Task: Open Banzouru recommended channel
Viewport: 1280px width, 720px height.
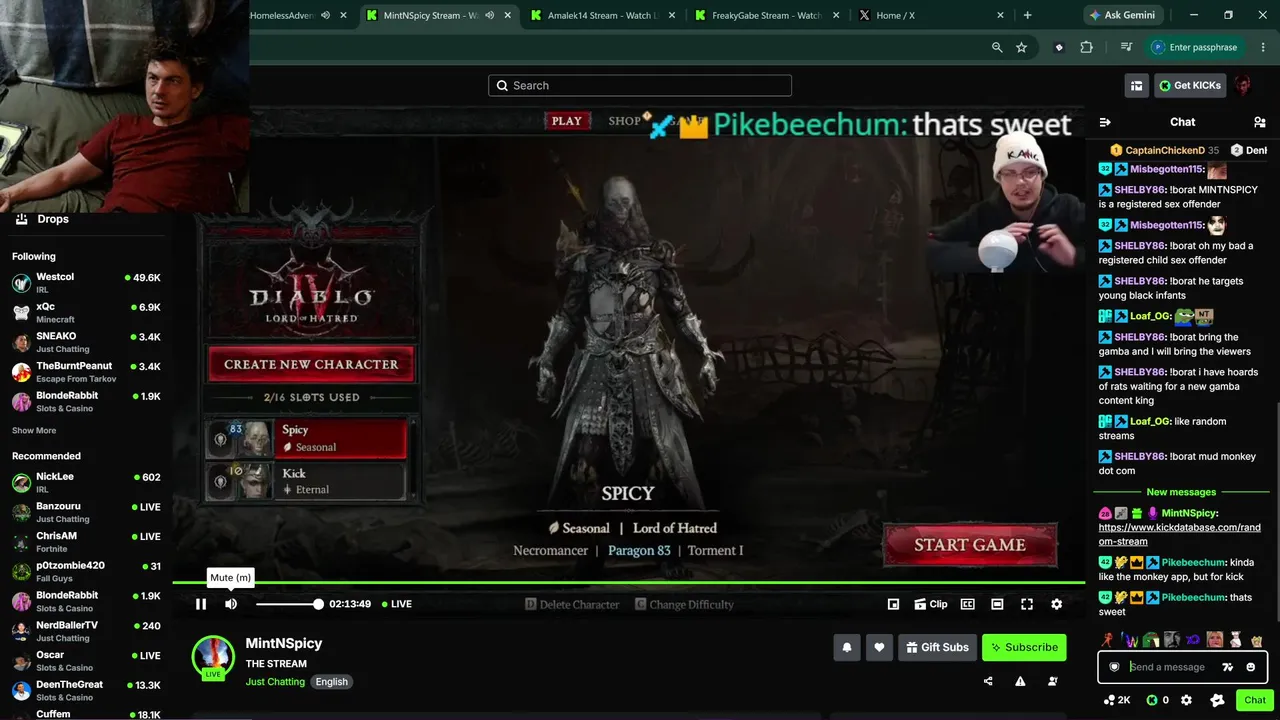Action: (86, 513)
